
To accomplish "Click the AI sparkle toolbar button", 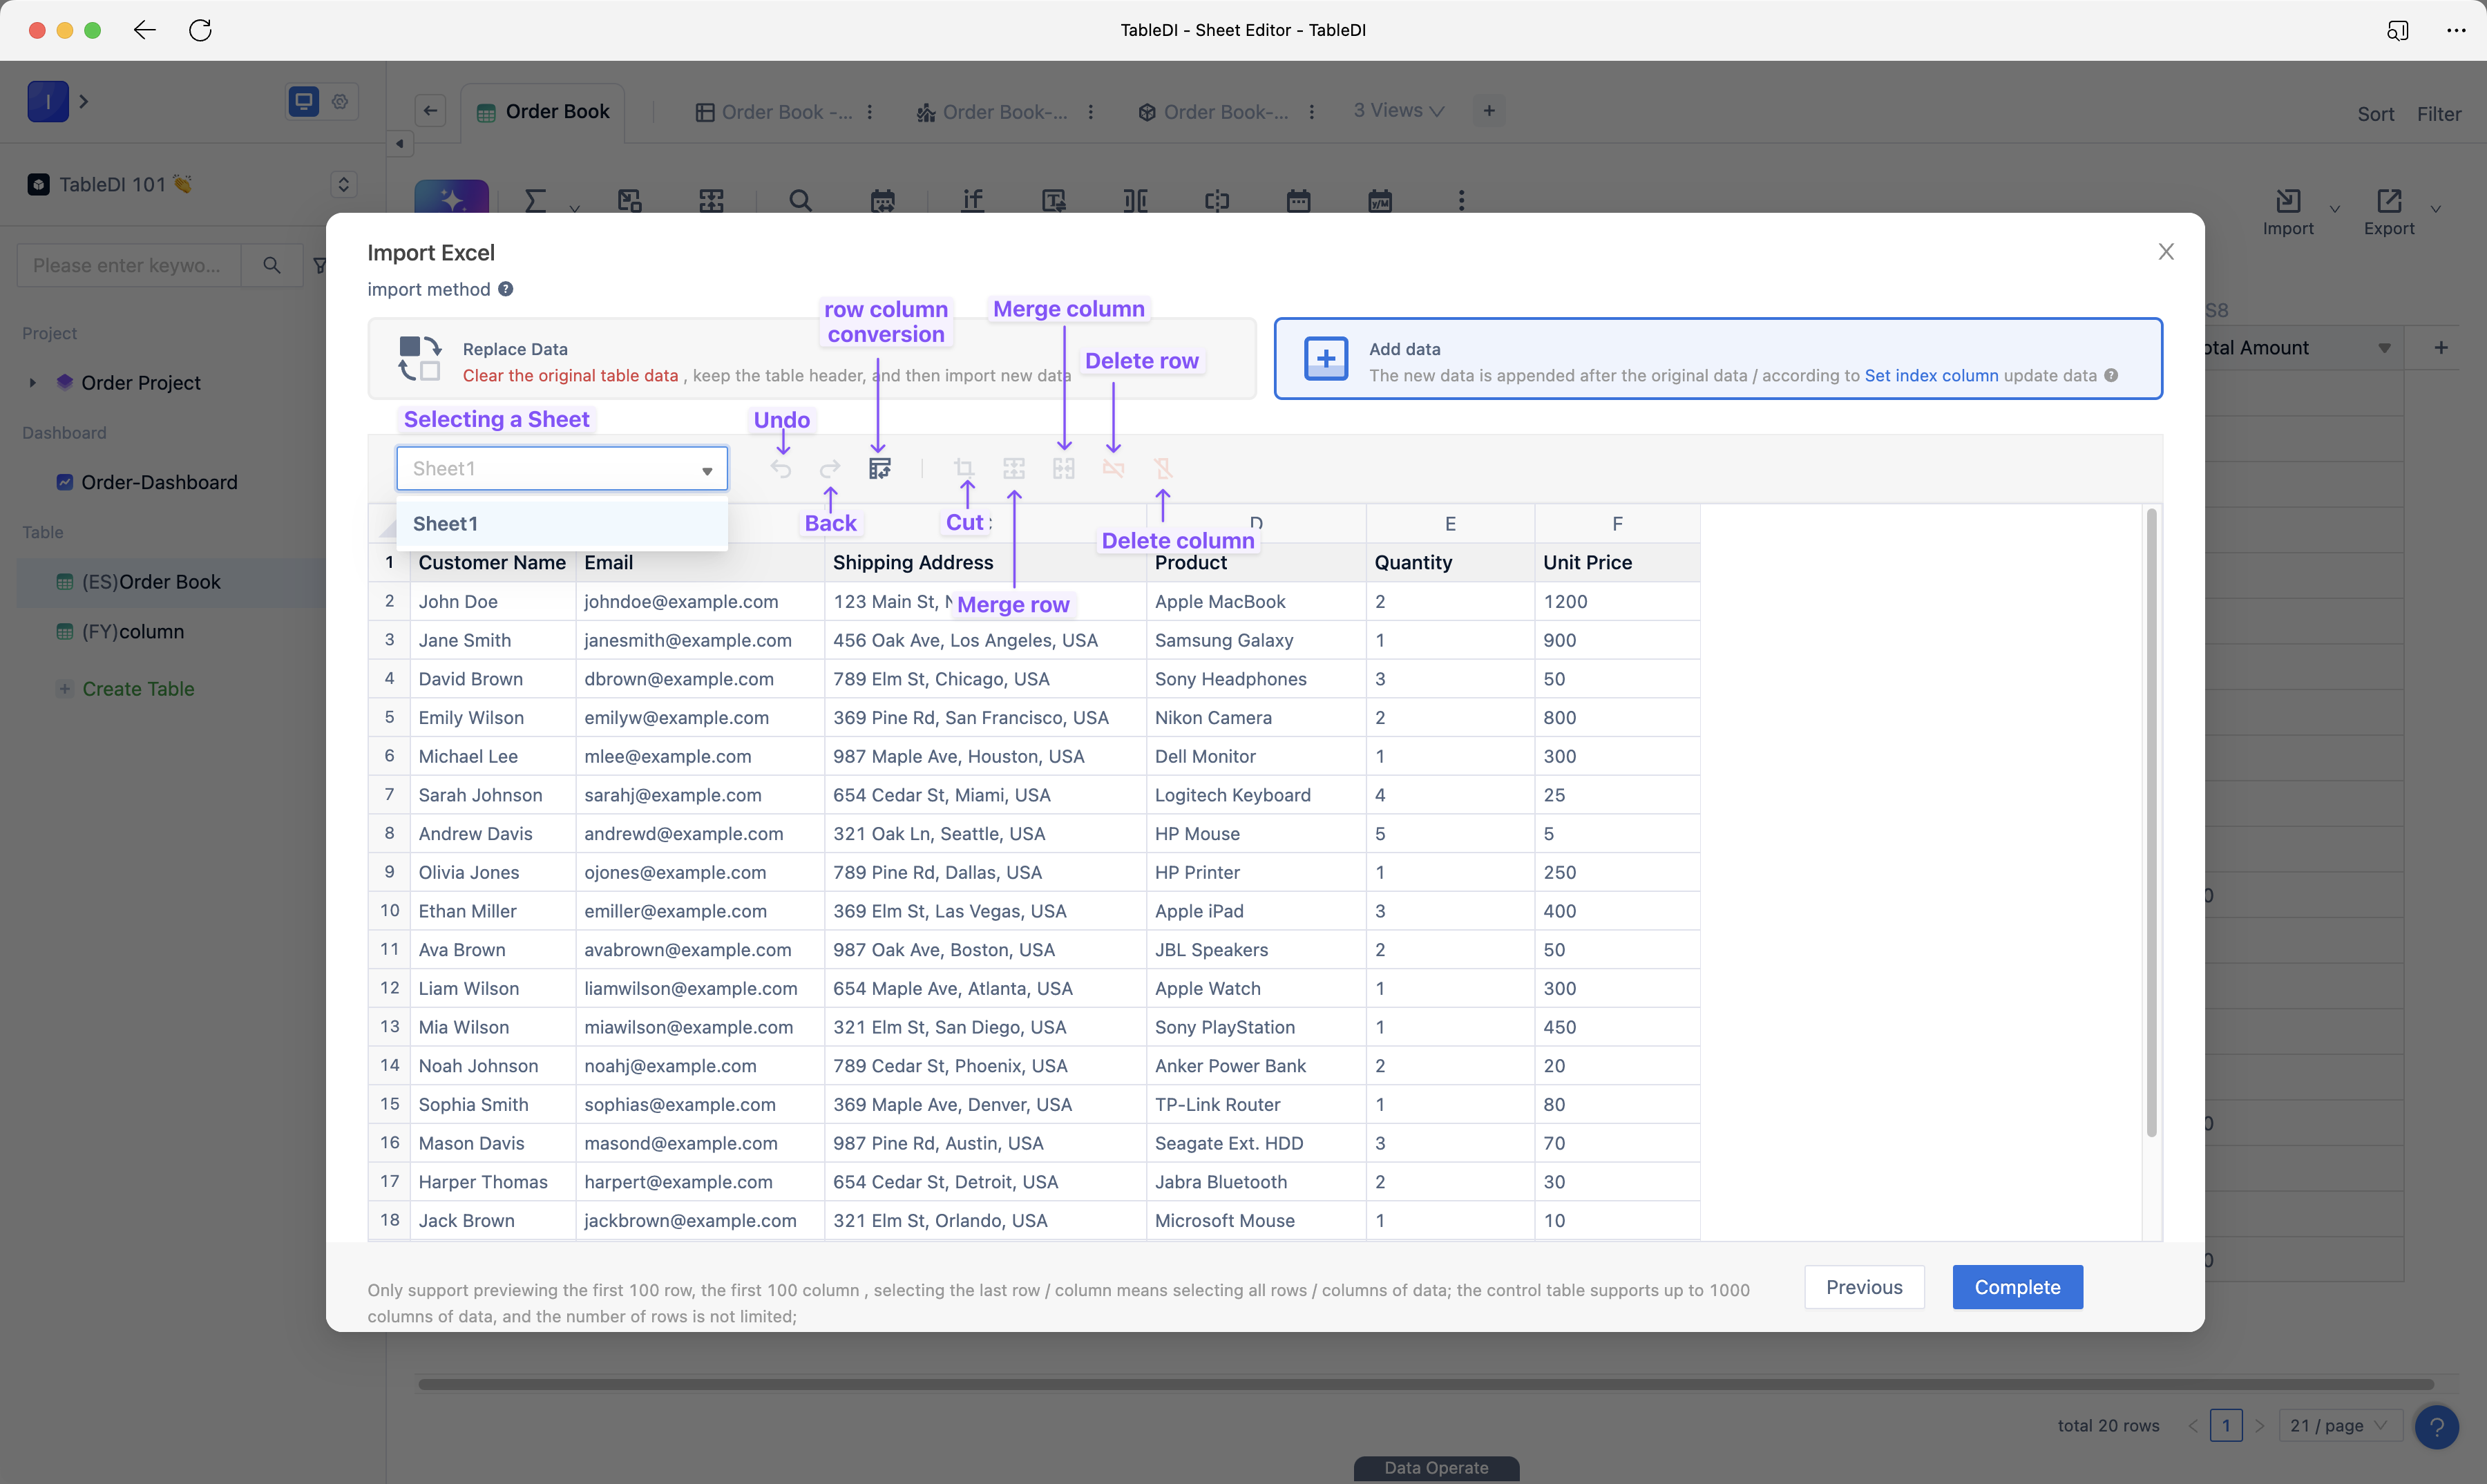I will [452, 198].
